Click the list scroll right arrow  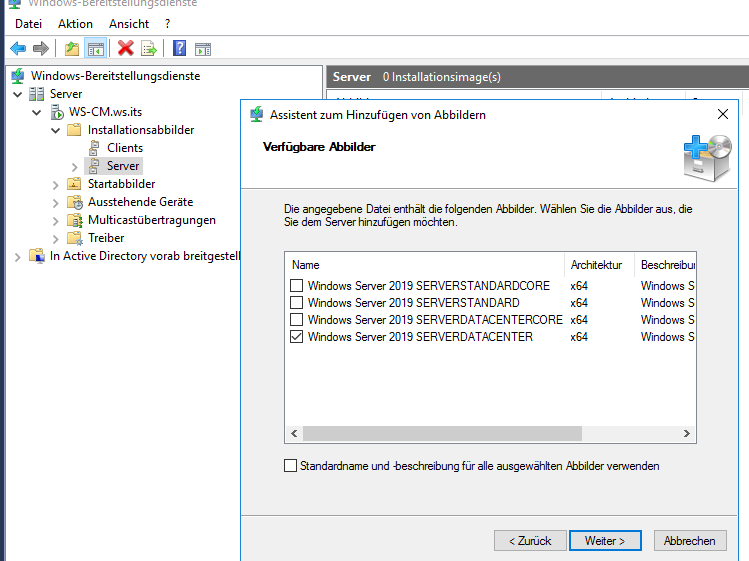(x=686, y=433)
